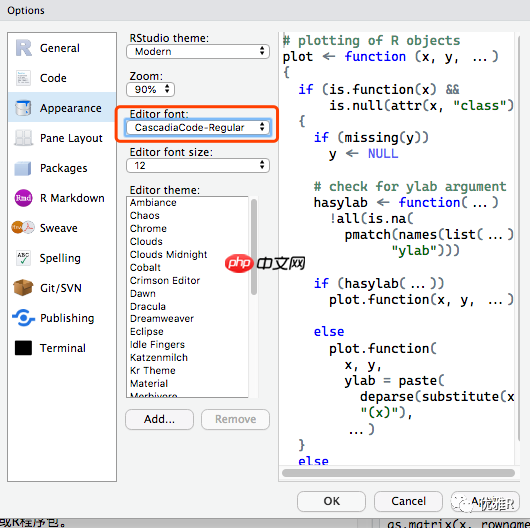Select the Clouds Midnight editor theme
Image resolution: width=530 pixels, height=528 pixels.
click(x=188, y=254)
